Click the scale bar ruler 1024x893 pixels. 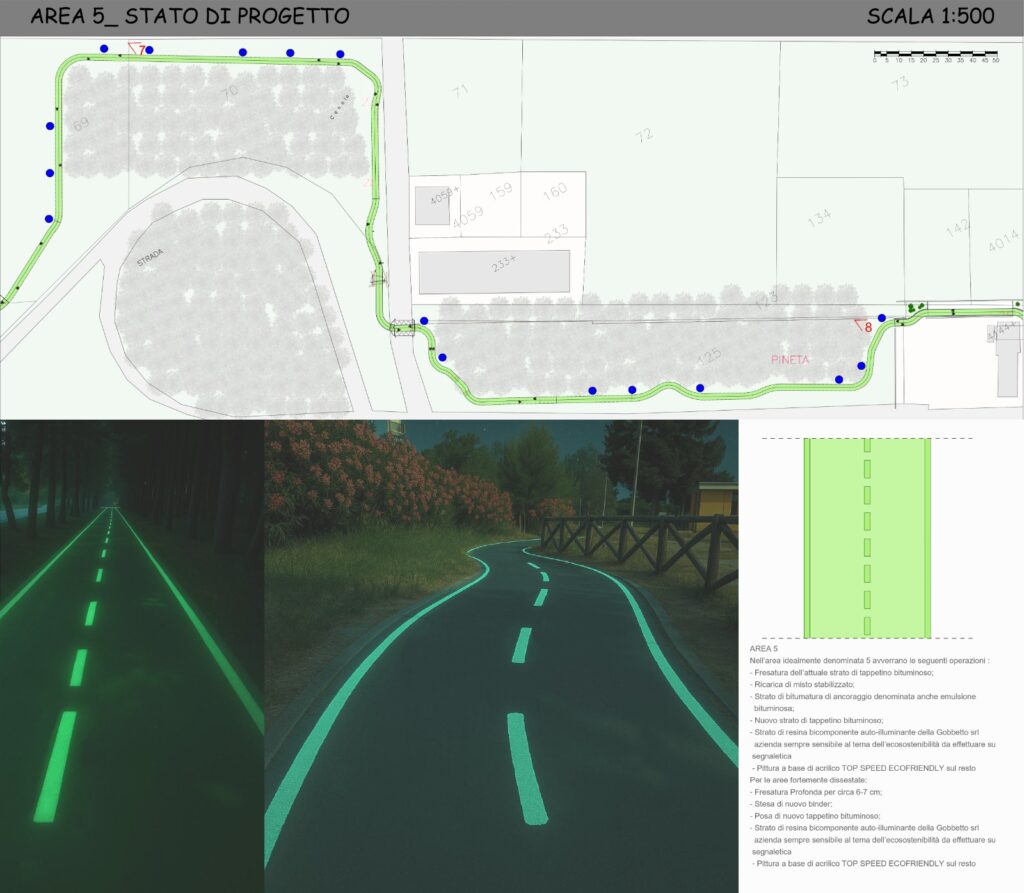(x=935, y=53)
